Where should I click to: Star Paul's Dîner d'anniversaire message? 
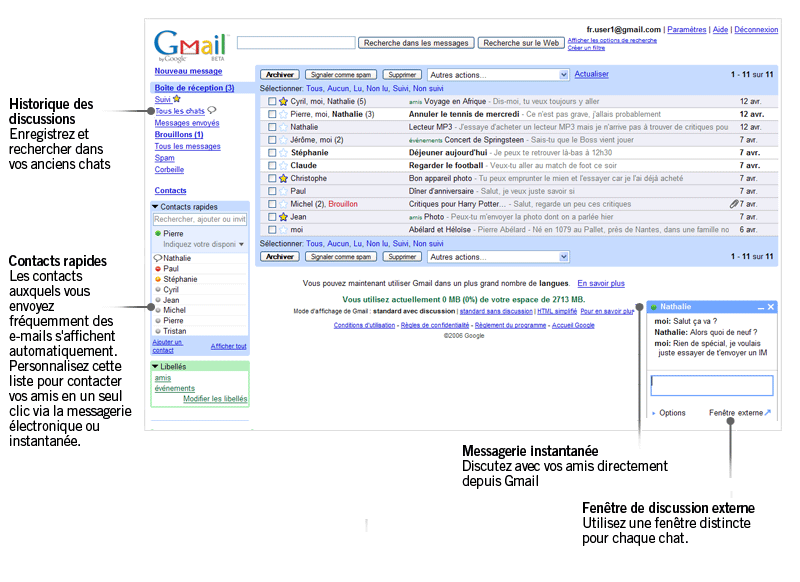tap(284, 191)
